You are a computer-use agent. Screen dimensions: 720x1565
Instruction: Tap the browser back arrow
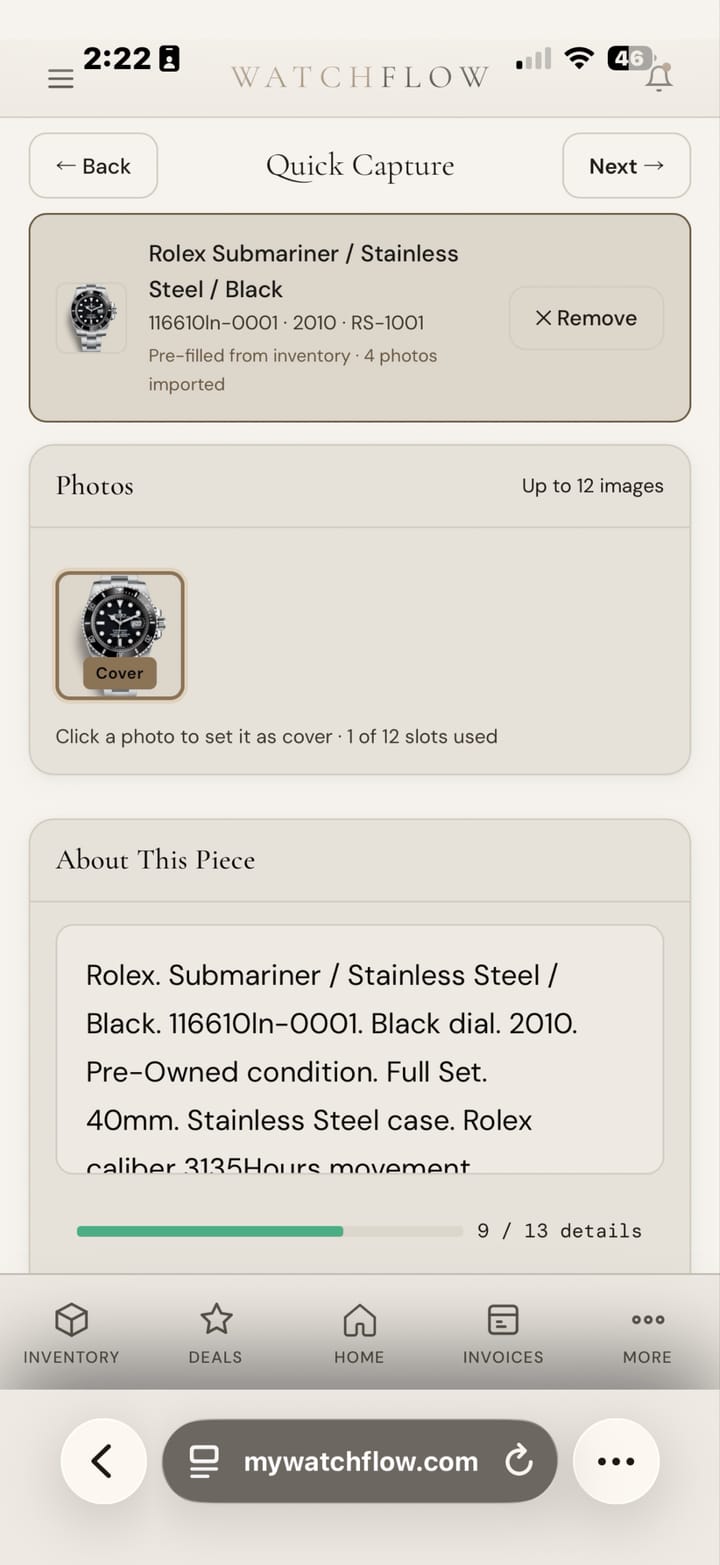coord(103,1461)
